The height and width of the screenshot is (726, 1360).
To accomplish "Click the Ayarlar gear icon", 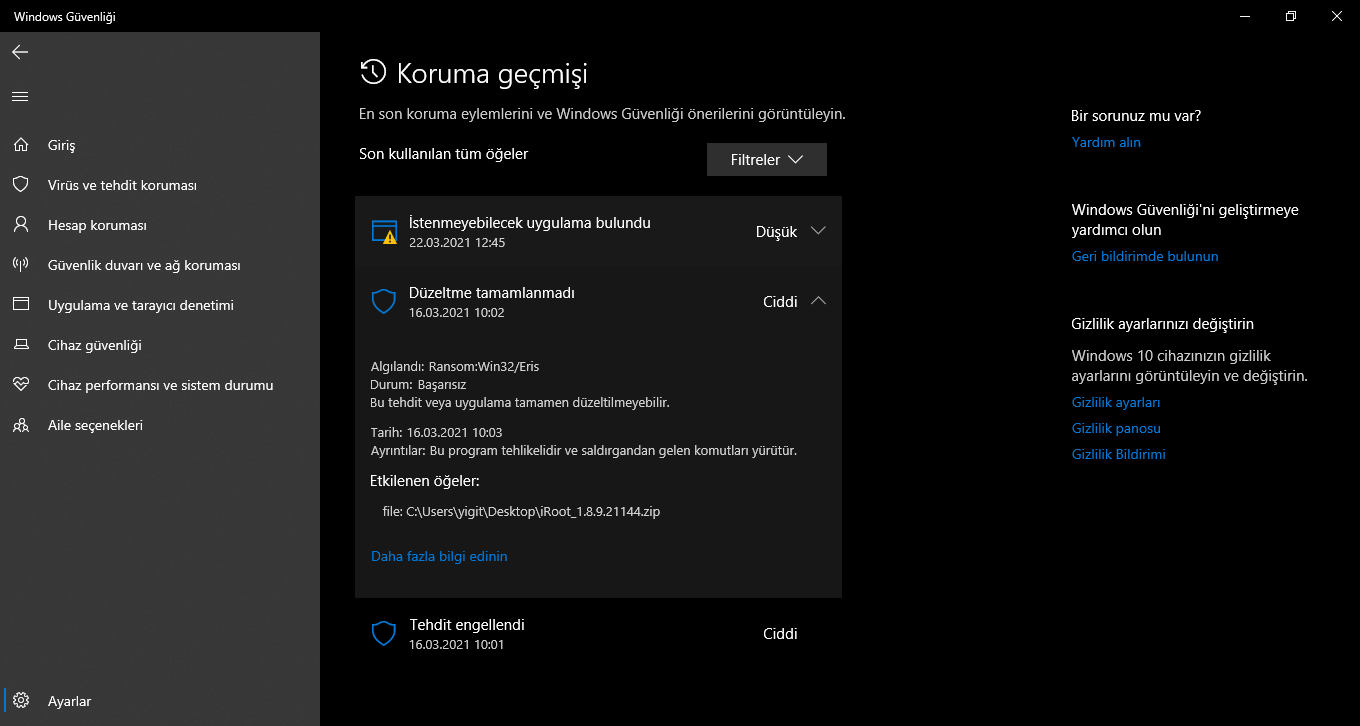I will pos(20,701).
